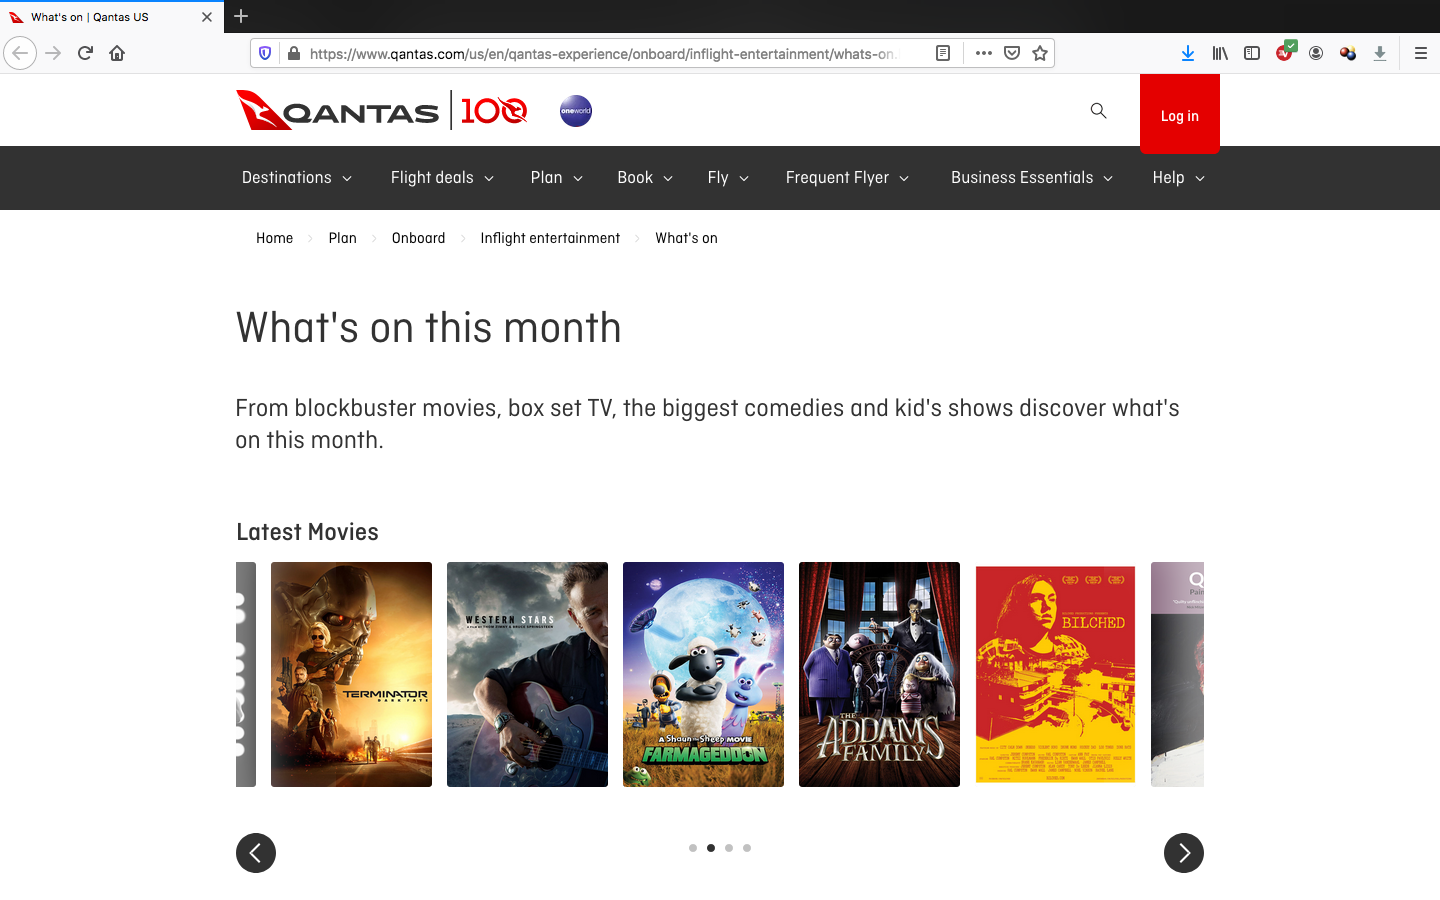Expand the Fly menu
The width and height of the screenshot is (1440, 900).
[x=728, y=178]
